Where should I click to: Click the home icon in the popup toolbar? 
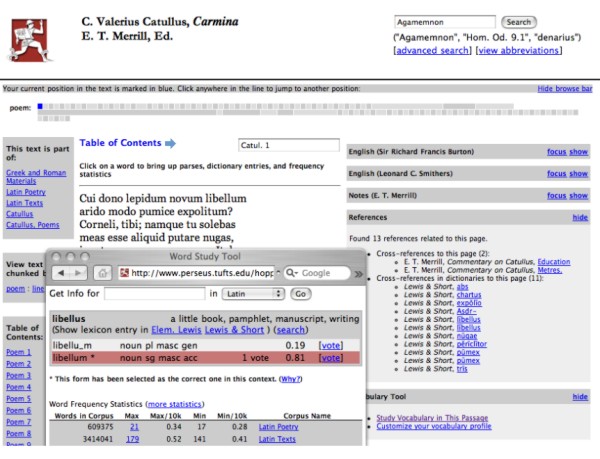click(x=103, y=272)
